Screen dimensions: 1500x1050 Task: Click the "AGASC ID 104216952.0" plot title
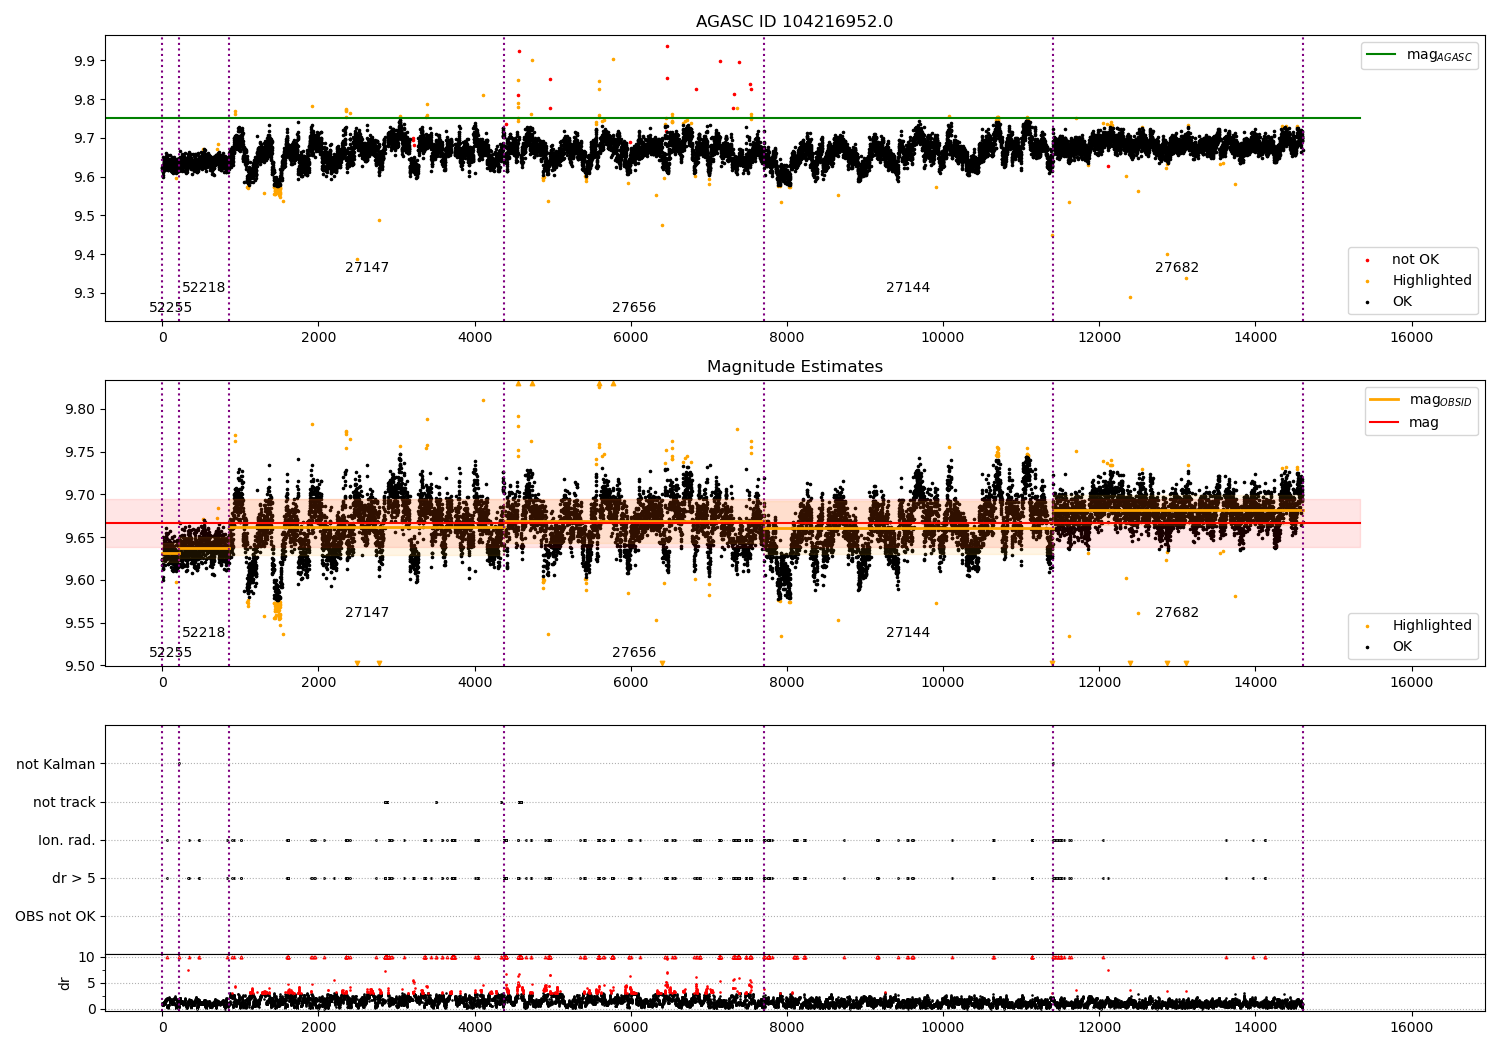click(794, 22)
